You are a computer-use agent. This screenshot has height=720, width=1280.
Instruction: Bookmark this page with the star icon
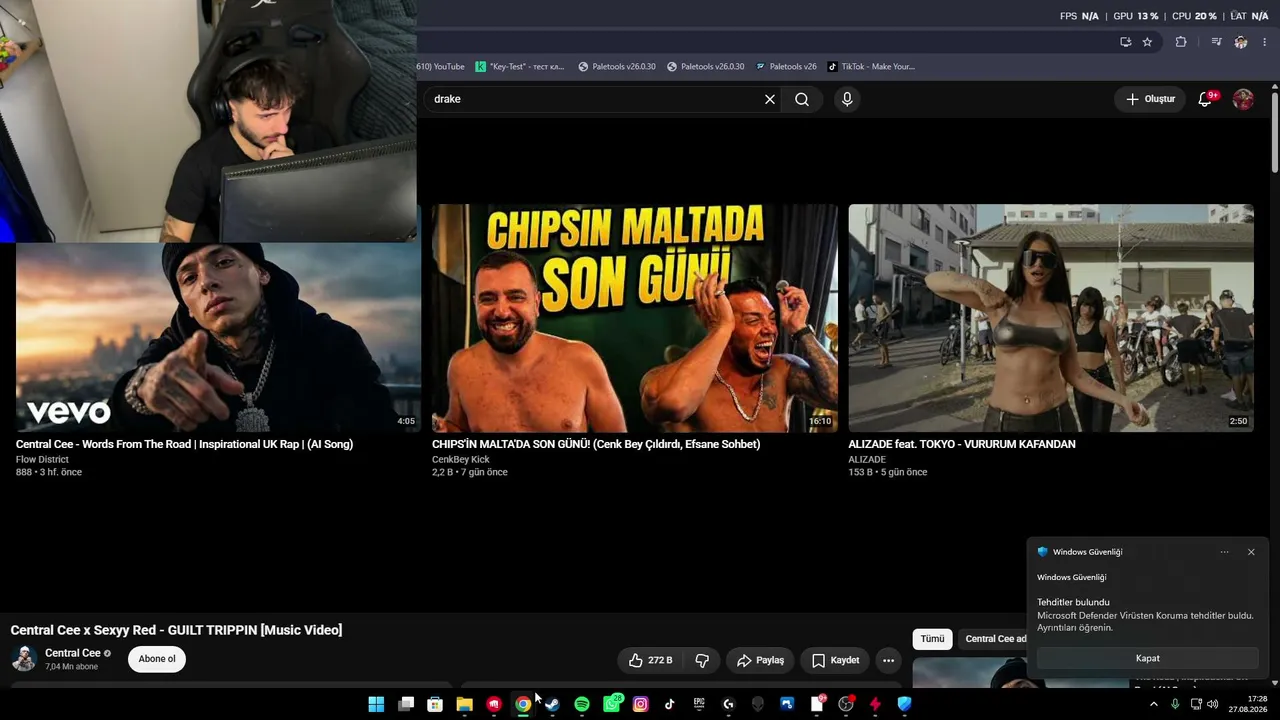pyautogui.click(x=1147, y=42)
